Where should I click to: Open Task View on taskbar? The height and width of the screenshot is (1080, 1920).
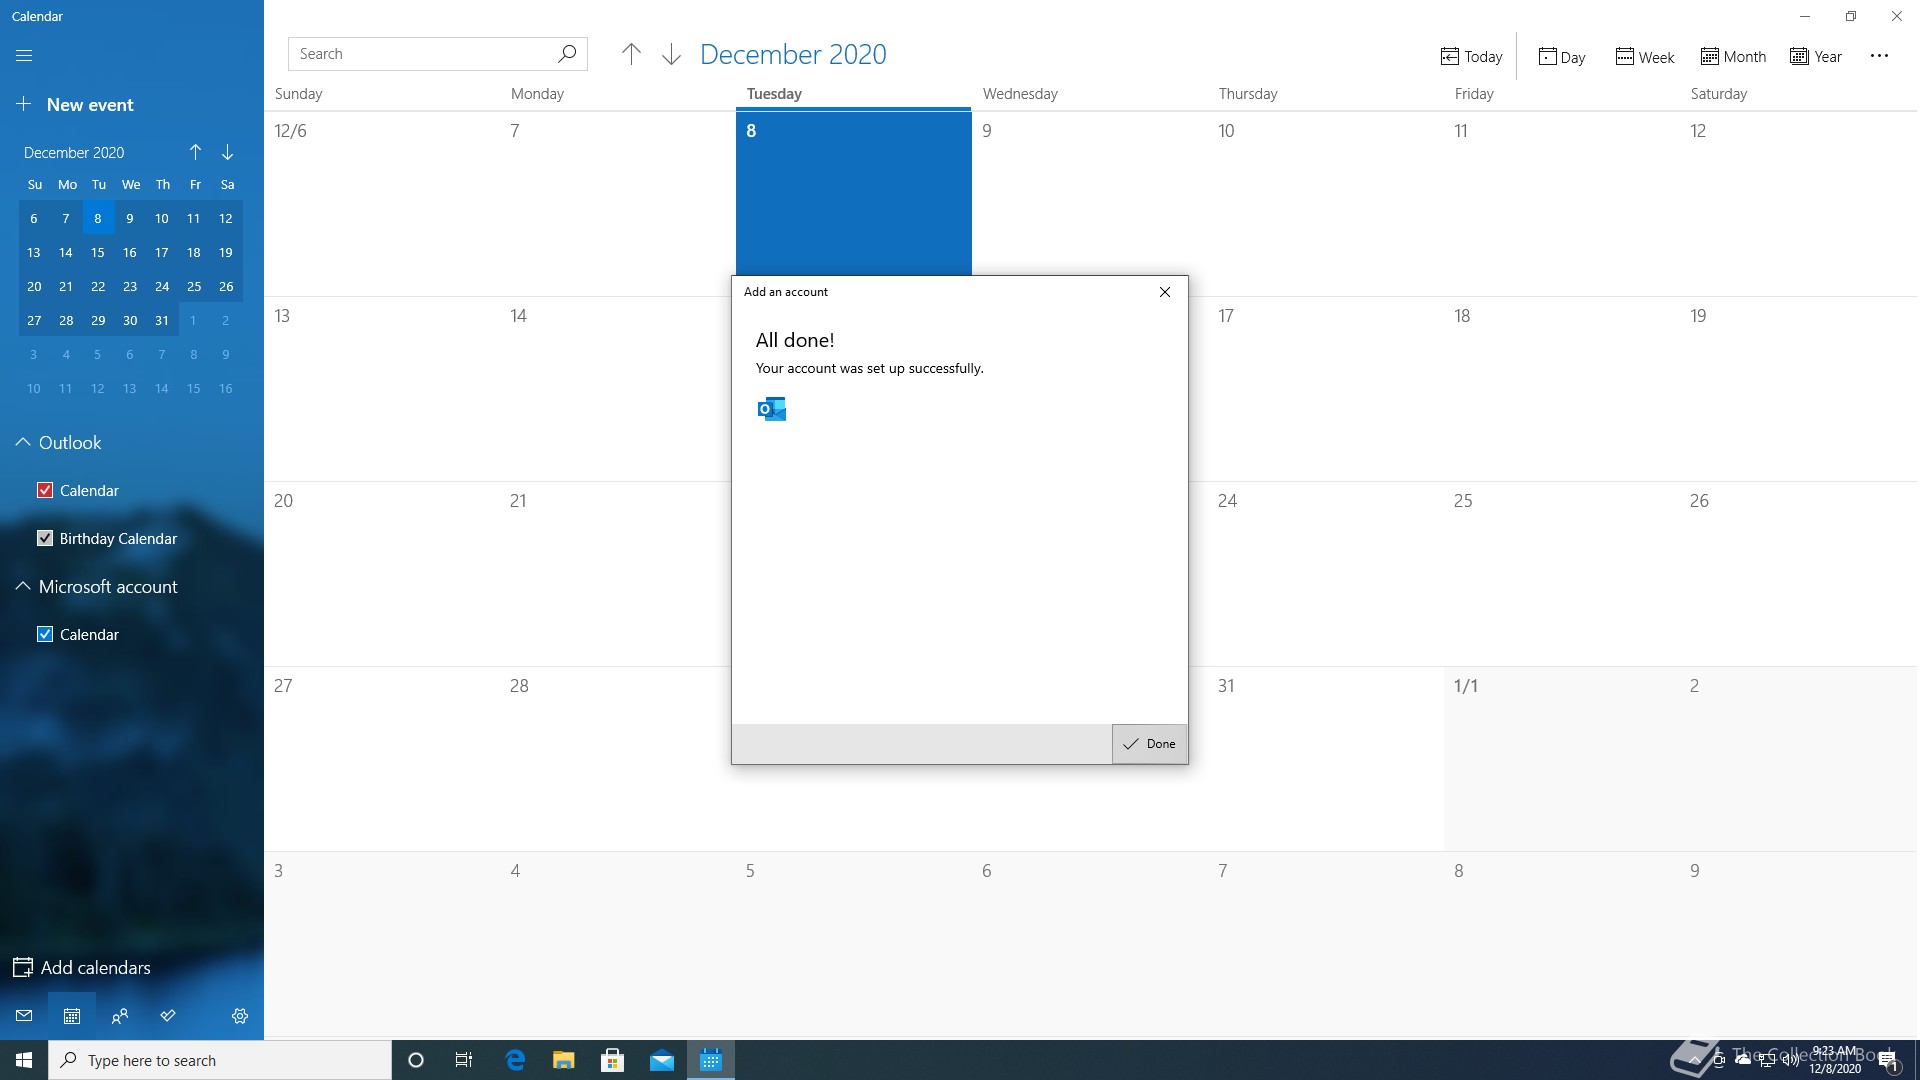(x=464, y=1060)
